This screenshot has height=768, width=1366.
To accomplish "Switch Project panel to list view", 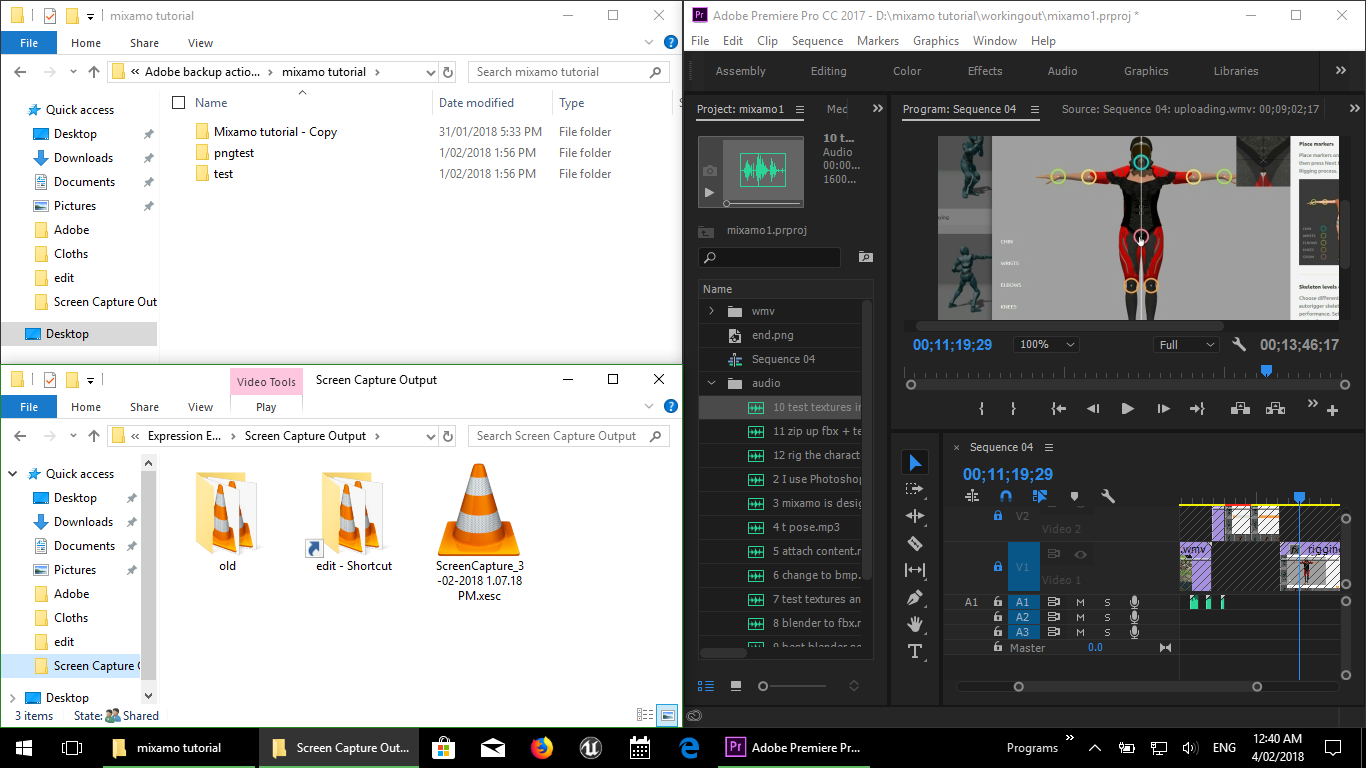I will coord(706,686).
